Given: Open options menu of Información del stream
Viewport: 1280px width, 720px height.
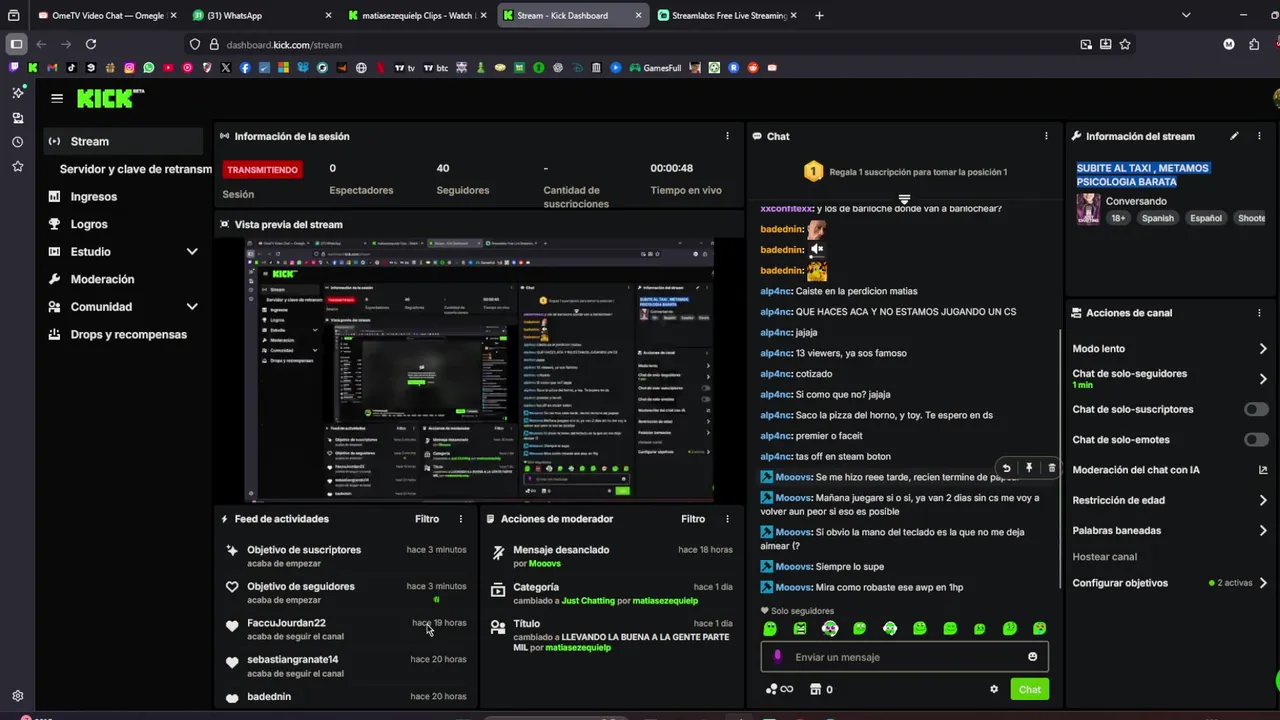Looking at the screenshot, I should [1259, 136].
